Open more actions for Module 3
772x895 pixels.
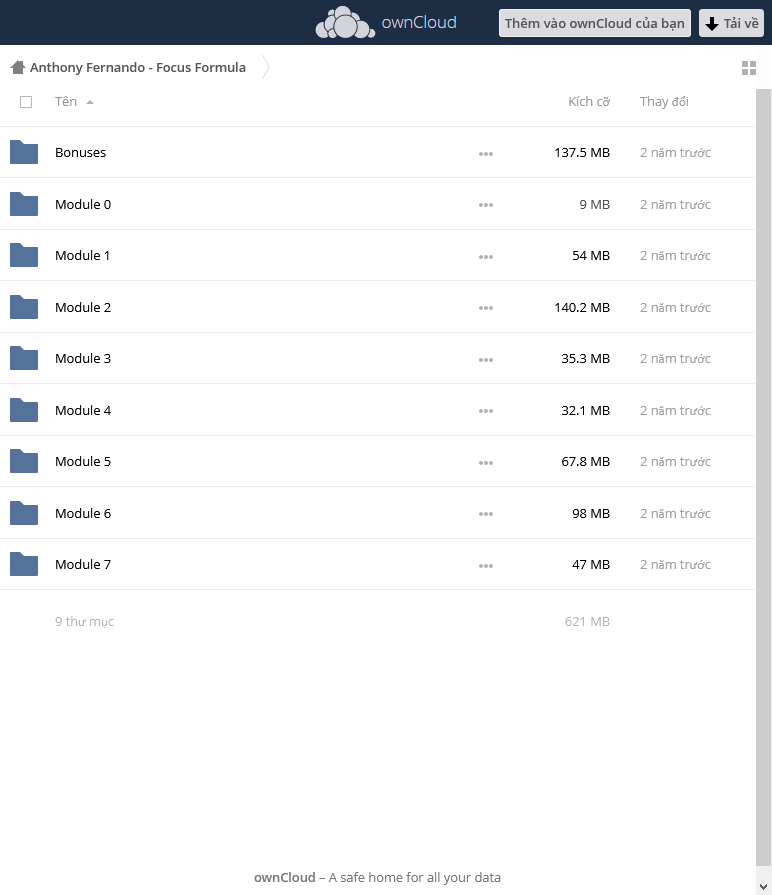click(x=486, y=360)
